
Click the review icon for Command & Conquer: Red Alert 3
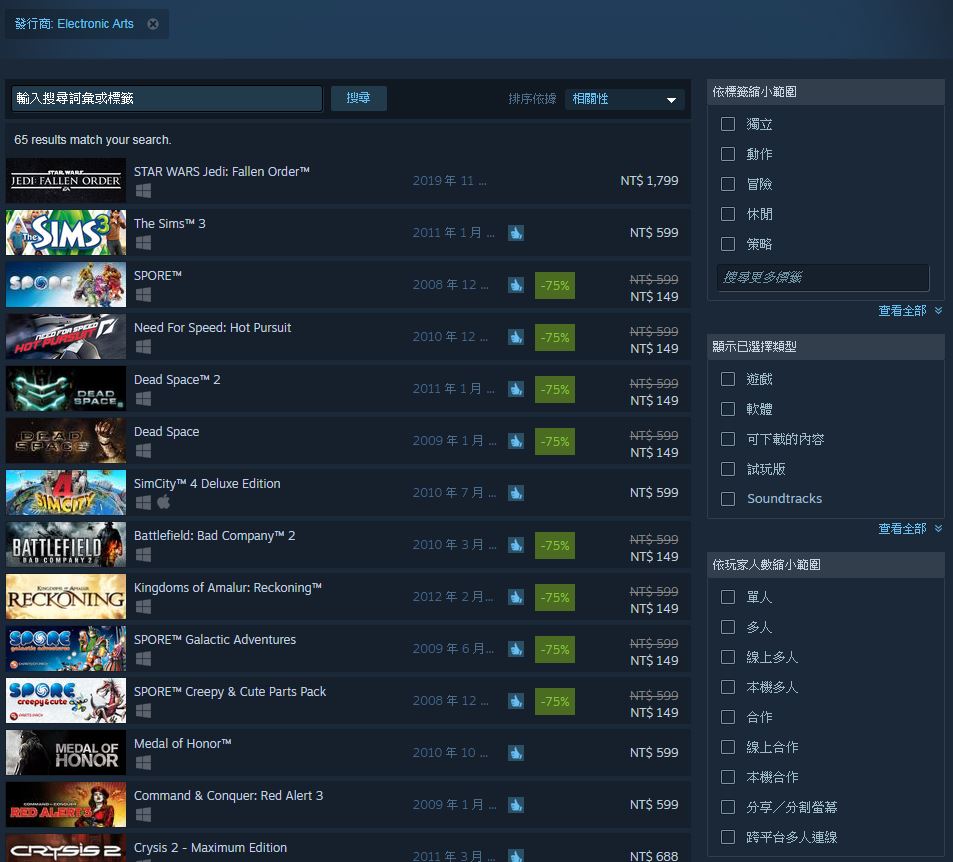tap(516, 805)
